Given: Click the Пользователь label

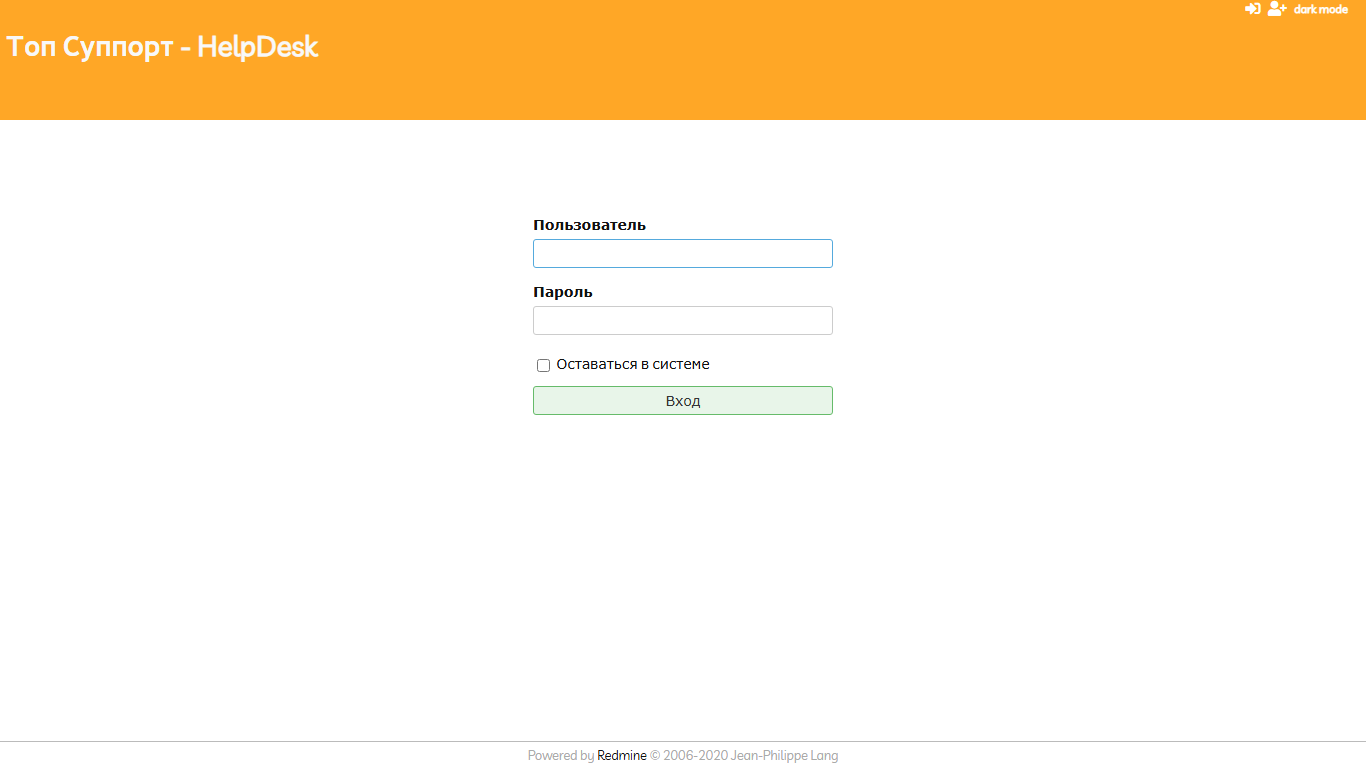Looking at the screenshot, I should (589, 225).
